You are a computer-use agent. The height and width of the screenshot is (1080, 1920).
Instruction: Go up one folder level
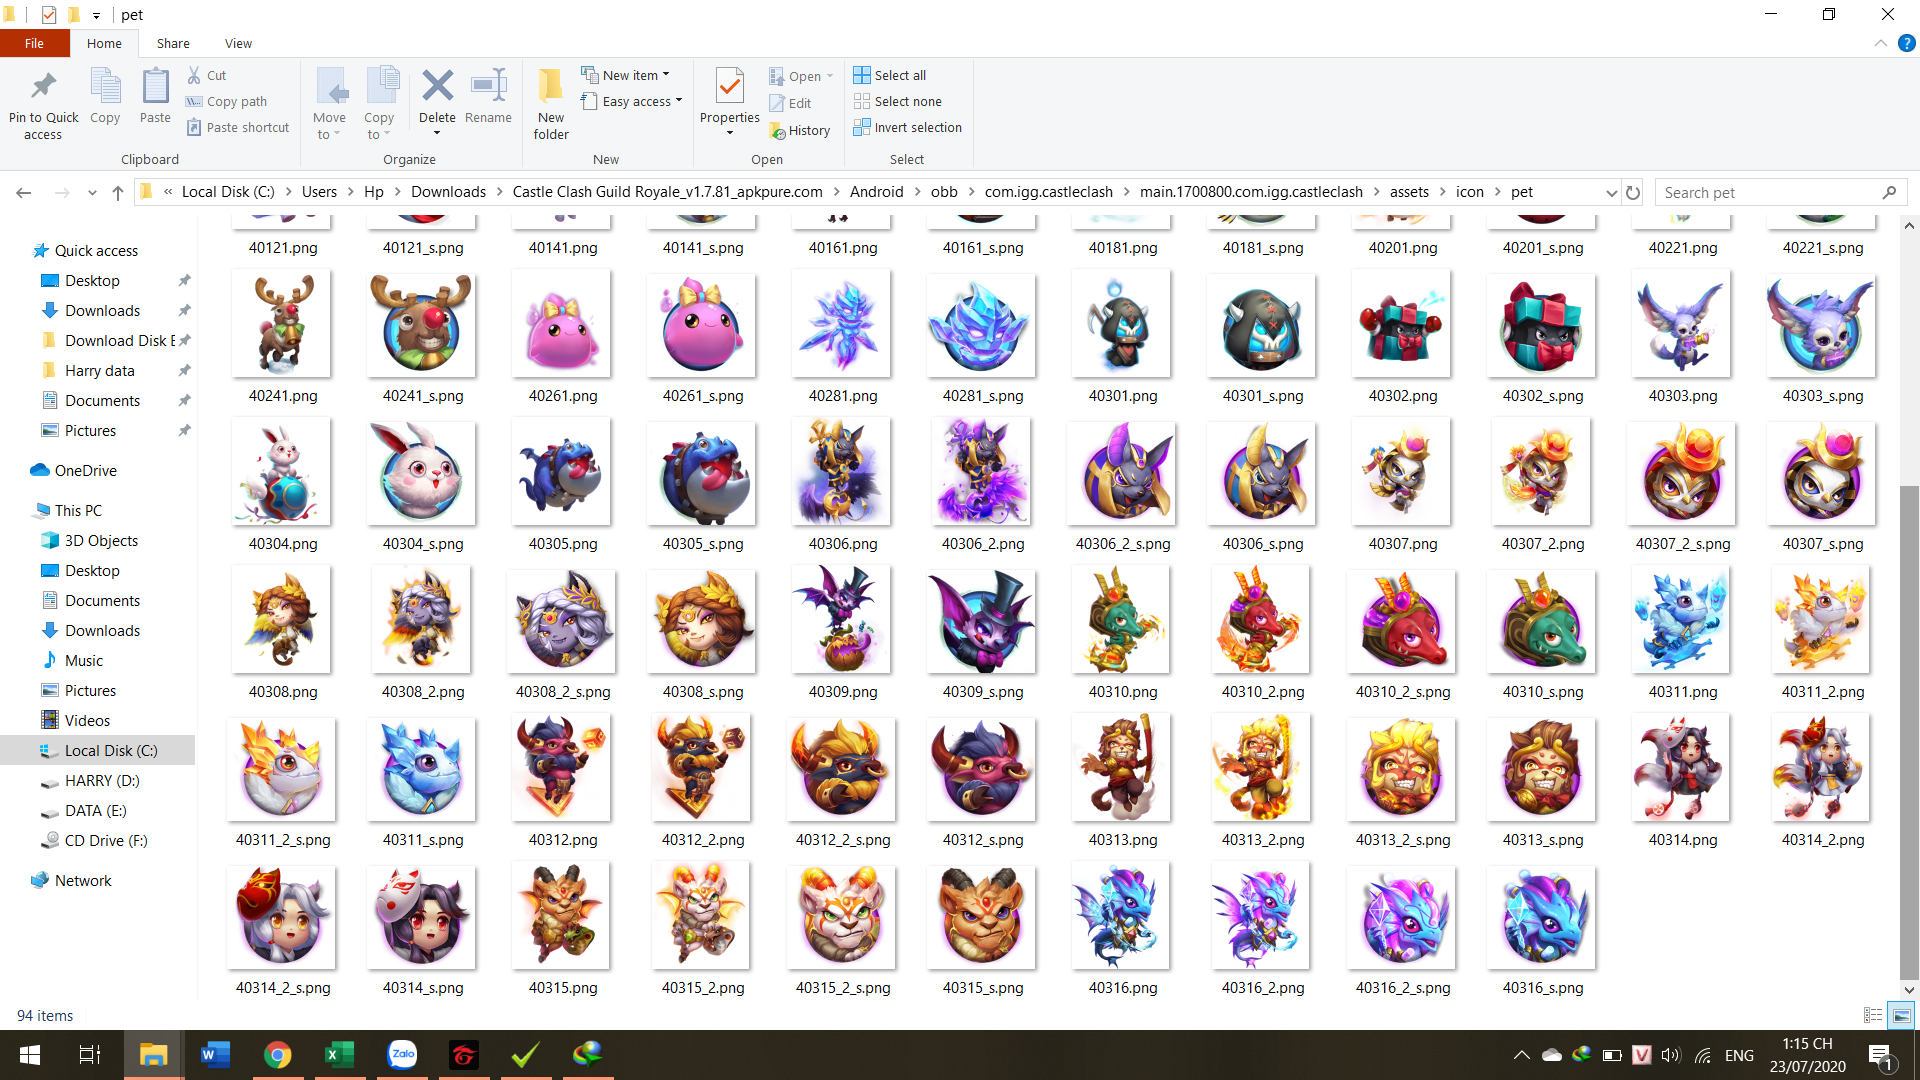click(118, 192)
